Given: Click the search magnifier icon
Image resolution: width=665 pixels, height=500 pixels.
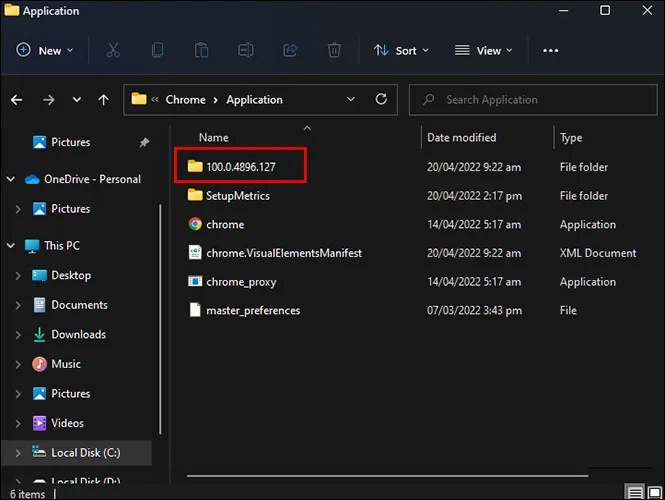Looking at the screenshot, I should click(428, 100).
